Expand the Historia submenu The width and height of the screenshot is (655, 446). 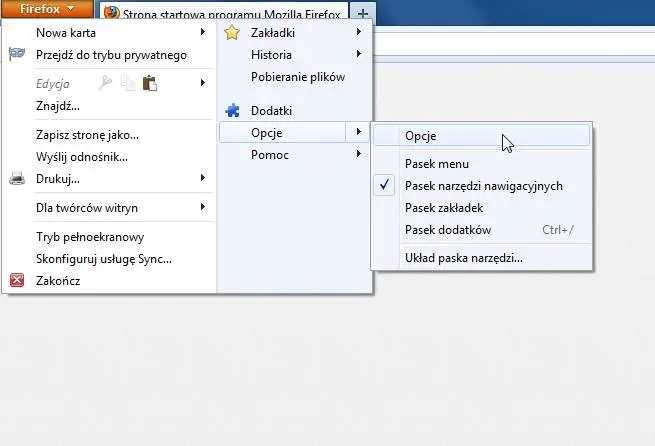272,55
